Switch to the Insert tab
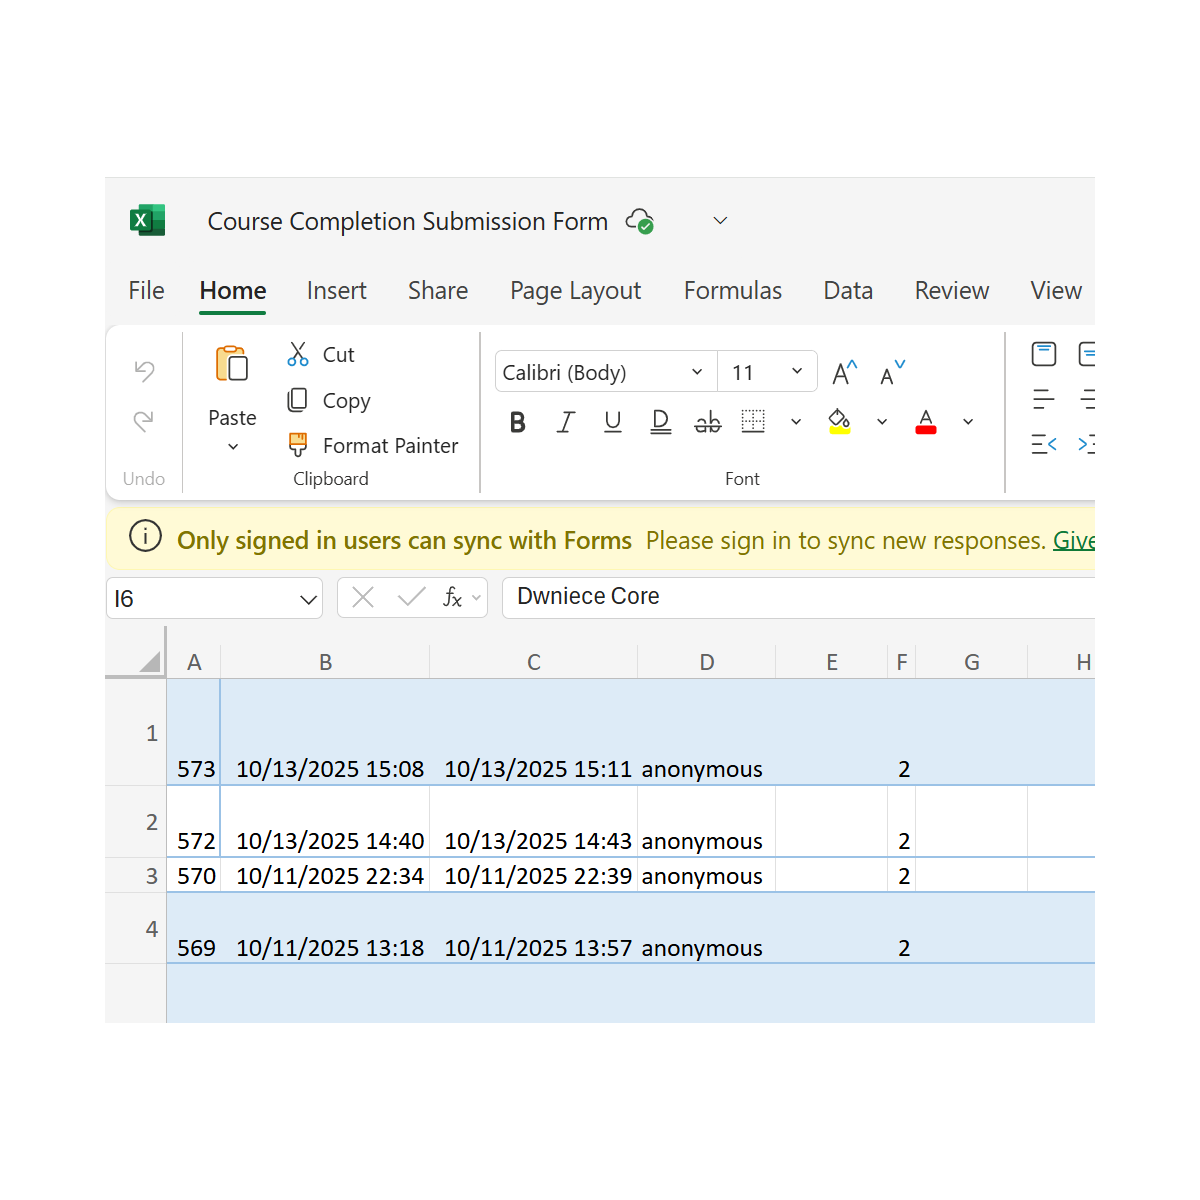The width and height of the screenshot is (1200, 1200). tap(336, 291)
